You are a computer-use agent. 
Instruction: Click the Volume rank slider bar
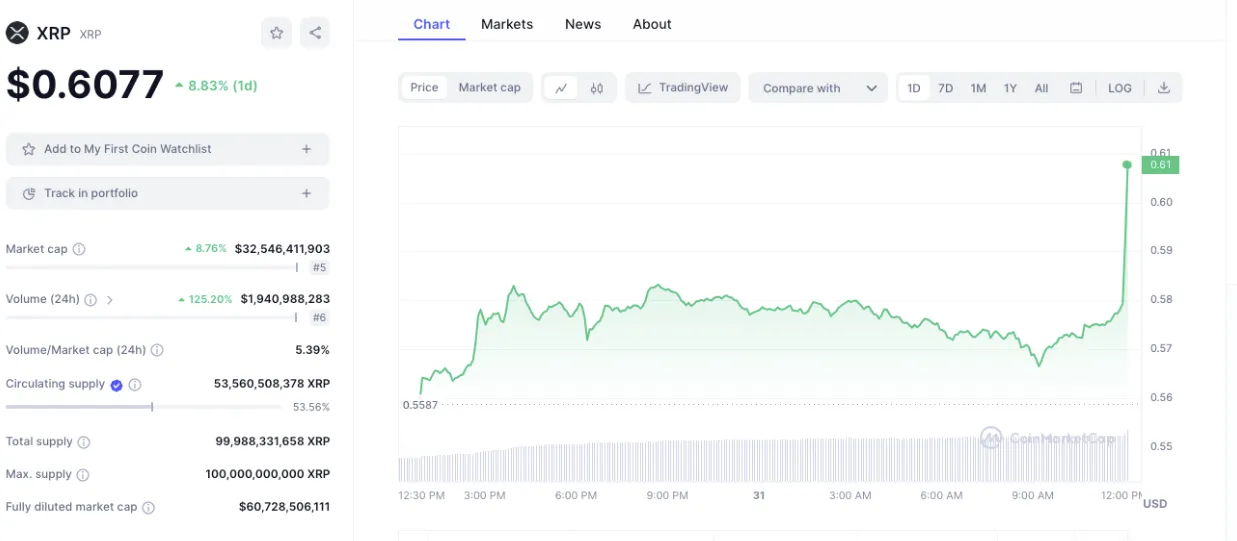pyautogui.click(x=152, y=317)
